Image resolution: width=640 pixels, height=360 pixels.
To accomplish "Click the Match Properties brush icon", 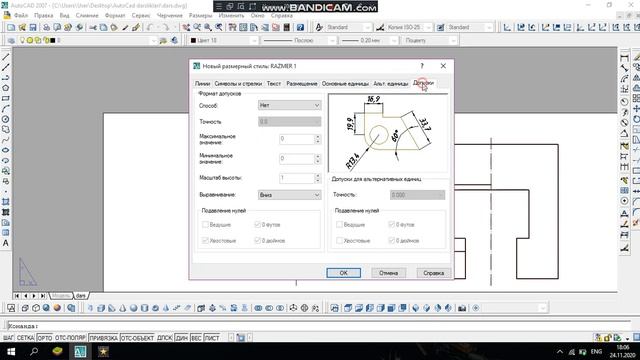I will coord(136,27).
